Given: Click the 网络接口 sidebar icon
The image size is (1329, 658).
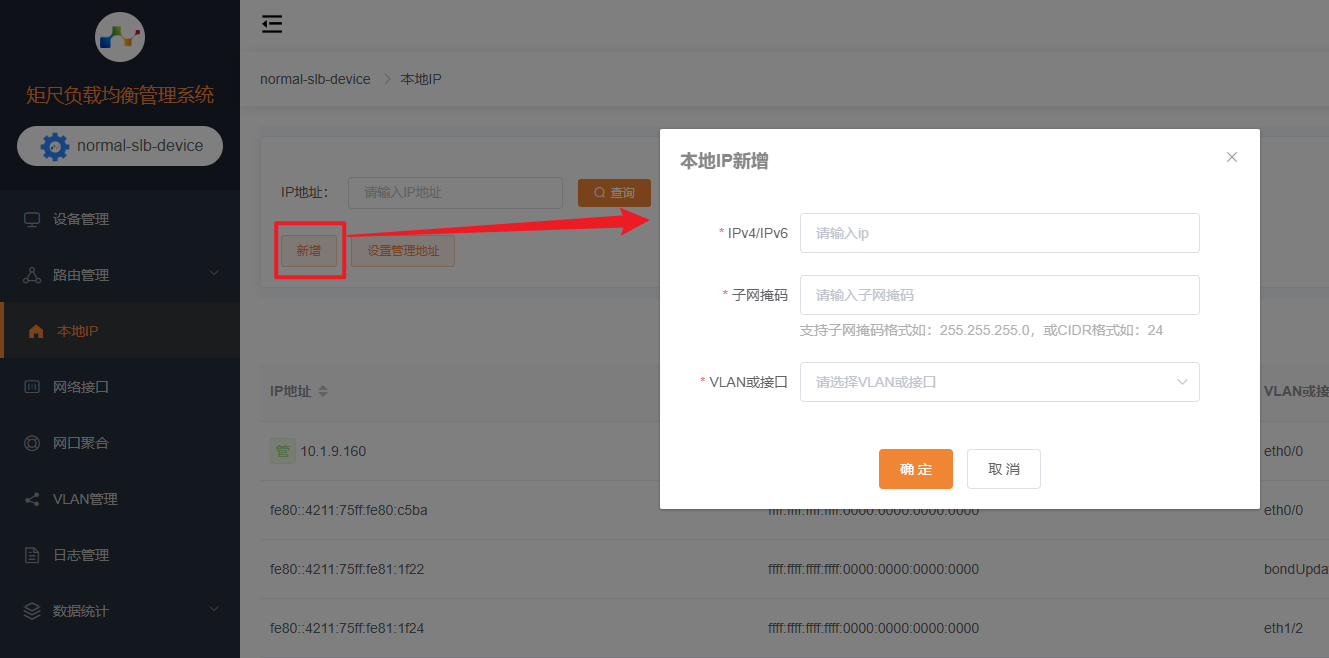Looking at the screenshot, I should tap(32, 387).
